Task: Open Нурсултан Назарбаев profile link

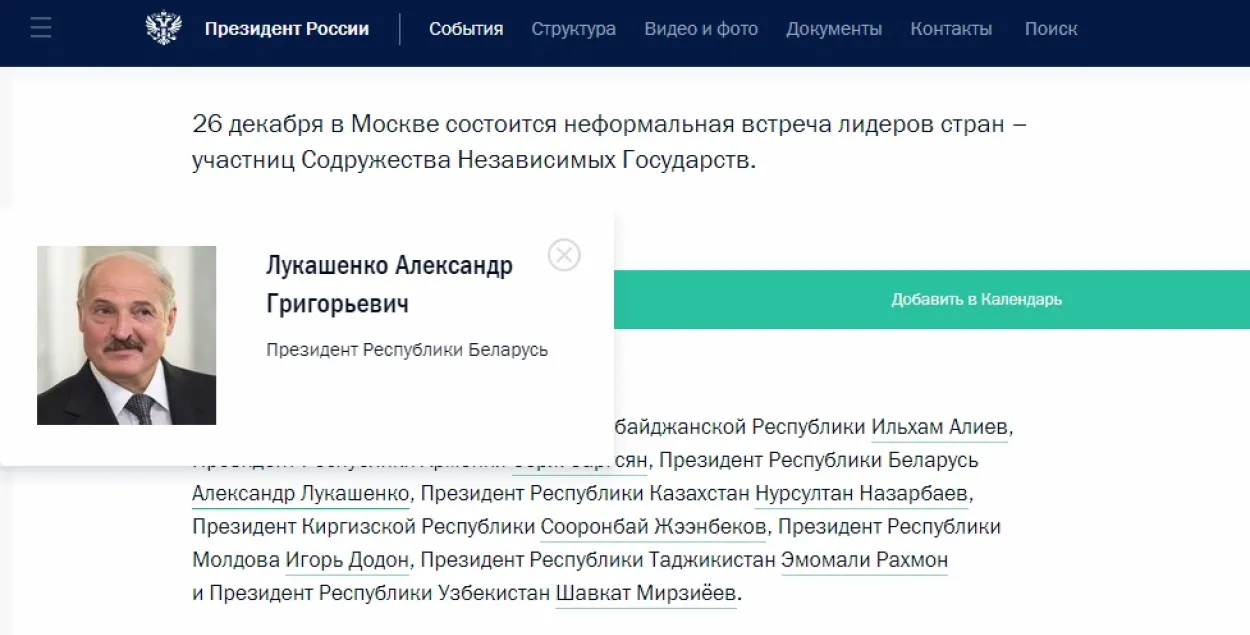Action: coord(862,494)
